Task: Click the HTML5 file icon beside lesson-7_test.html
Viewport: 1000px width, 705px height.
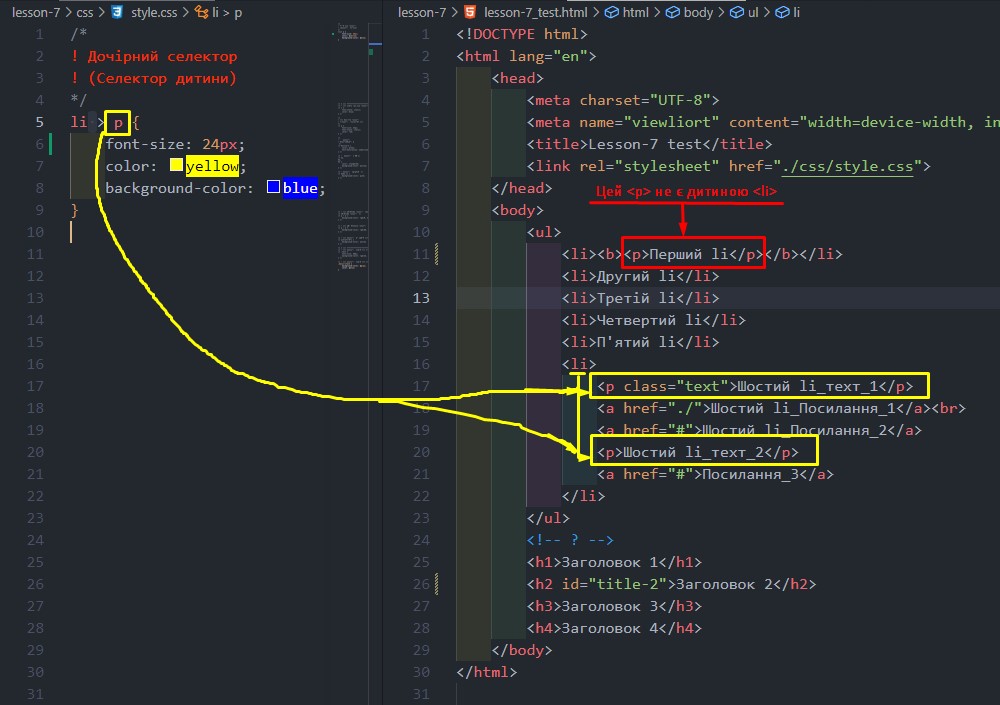Action: pyautogui.click(x=470, y=12)
